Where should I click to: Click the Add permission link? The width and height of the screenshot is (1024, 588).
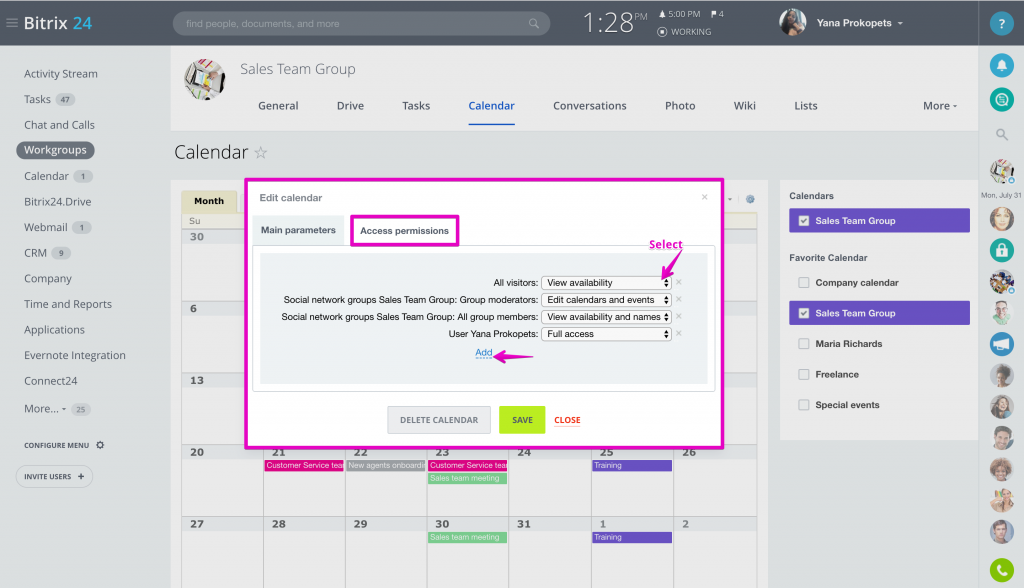pyautogui.click(x=484, y=353)
